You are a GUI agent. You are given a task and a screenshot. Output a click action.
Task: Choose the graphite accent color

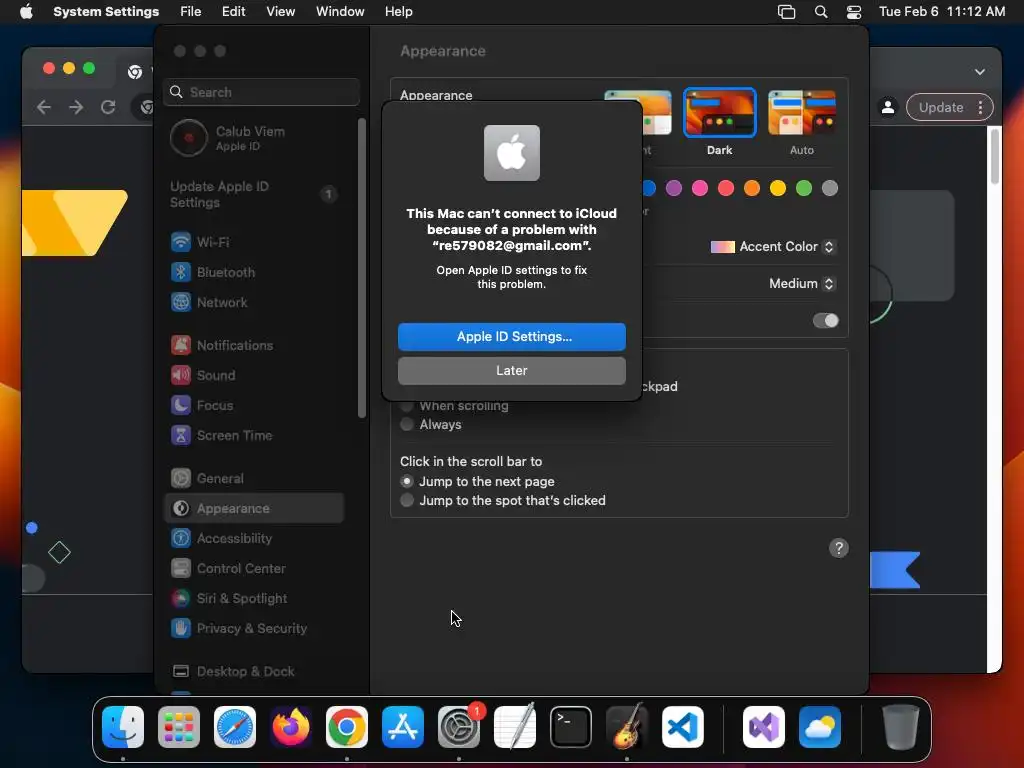pyautogui.click(x=830, y=189)
